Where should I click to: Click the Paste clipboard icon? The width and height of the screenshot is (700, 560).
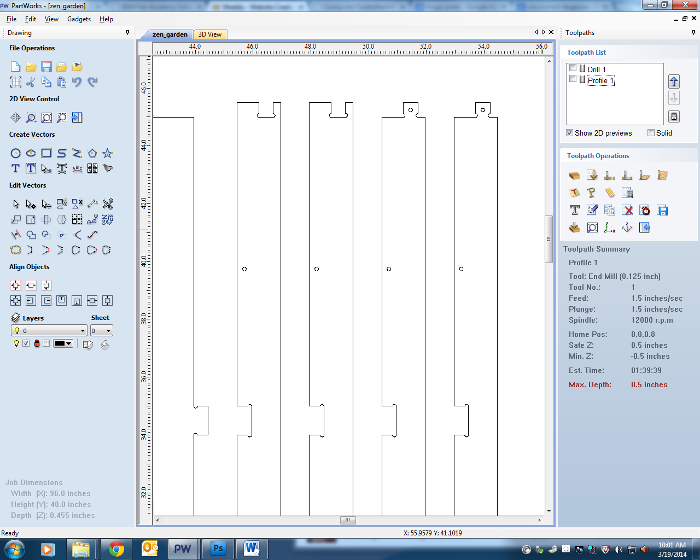click(x=61, y=82)
